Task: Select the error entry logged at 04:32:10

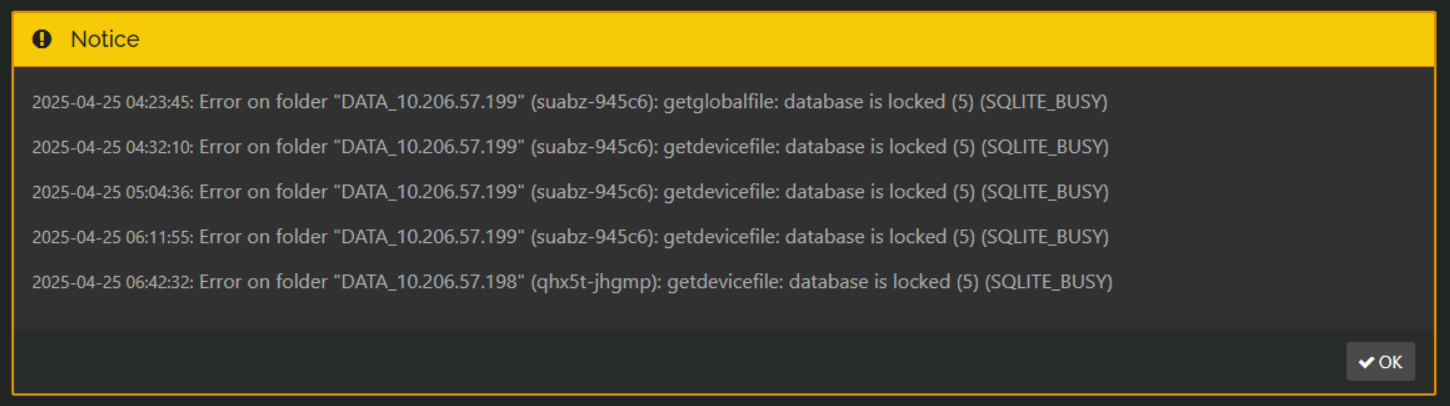Action: coord(570,147)
